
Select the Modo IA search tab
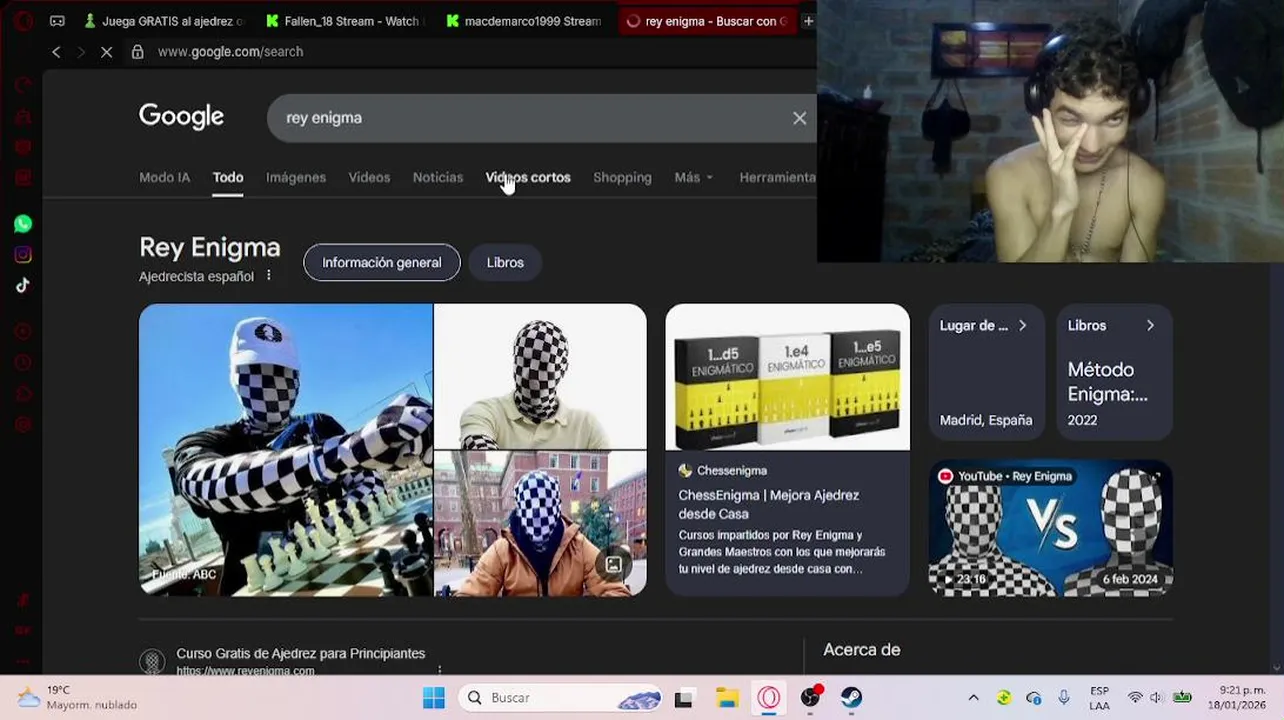164,177
